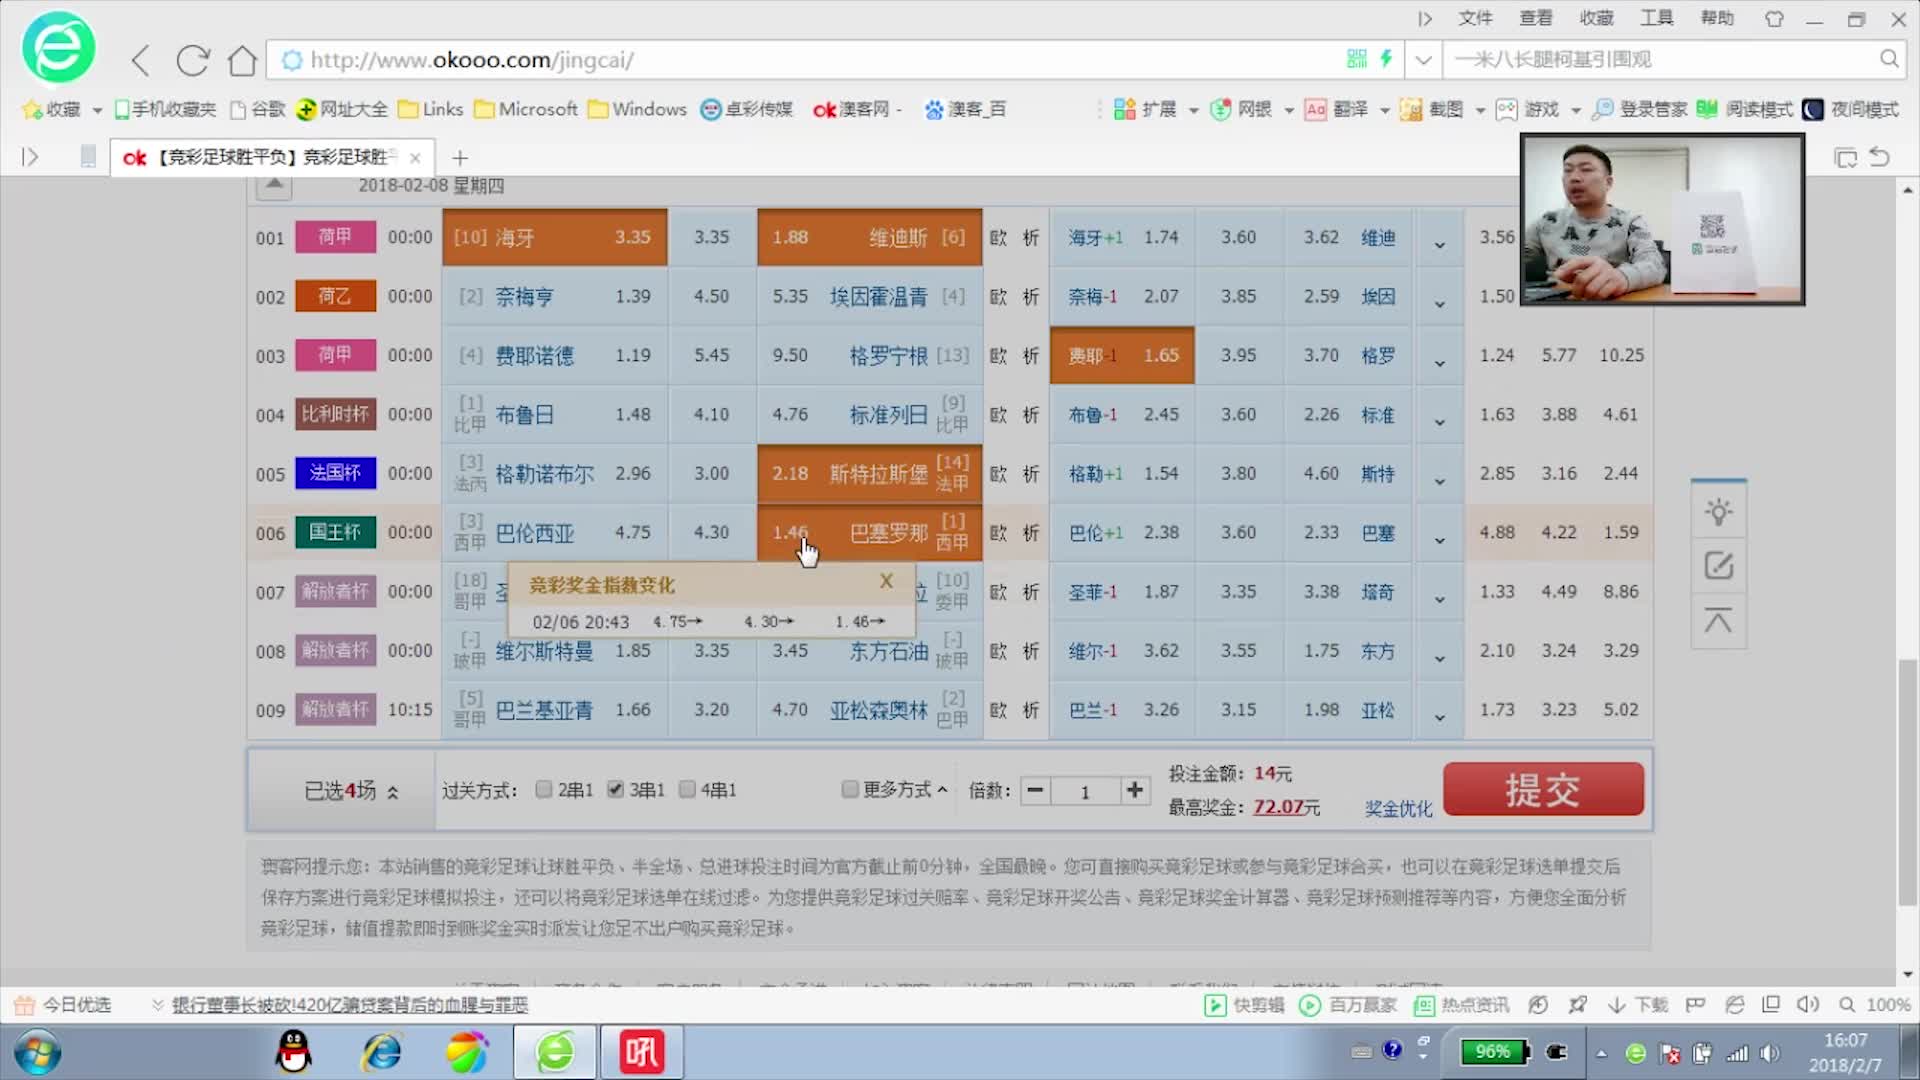The image size is (1920, 1080).
Task: Click the search magnifier icon
Action: 1888,59
